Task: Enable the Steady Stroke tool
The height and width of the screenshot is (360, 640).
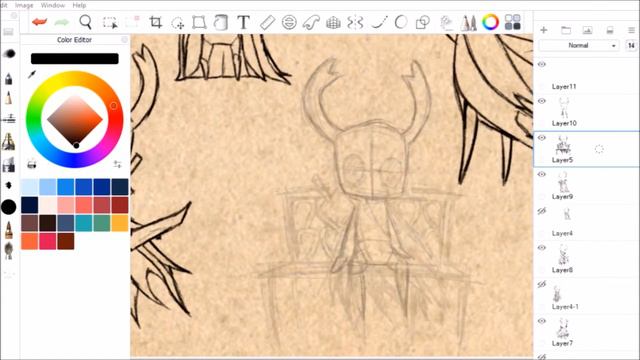Action: pyautogui.click(x=379, y=22)
